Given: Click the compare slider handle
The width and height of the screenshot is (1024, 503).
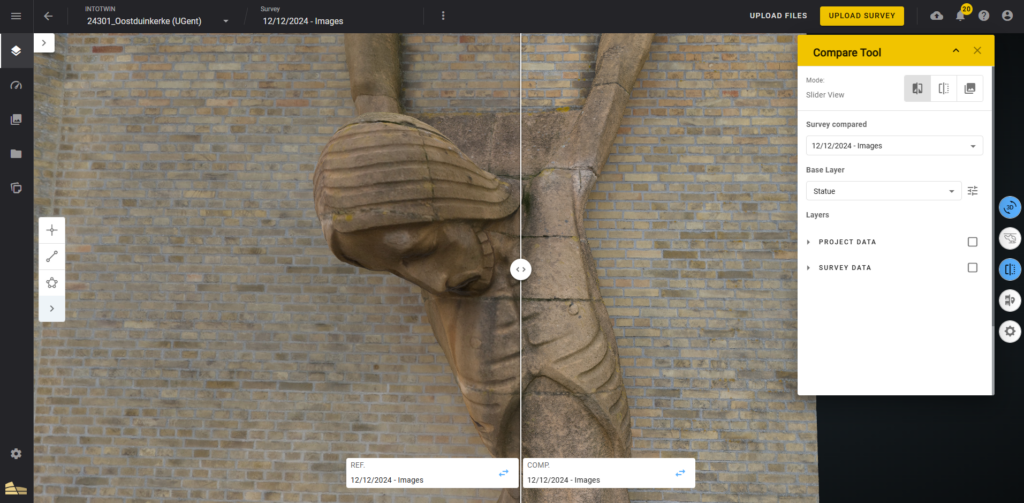Looking at the screenshot, I should 520,269.
